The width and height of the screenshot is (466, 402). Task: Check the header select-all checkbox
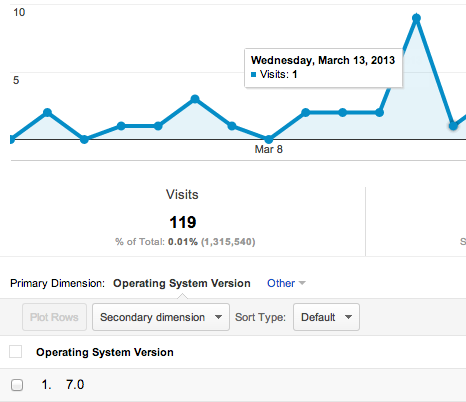point(16,352)
